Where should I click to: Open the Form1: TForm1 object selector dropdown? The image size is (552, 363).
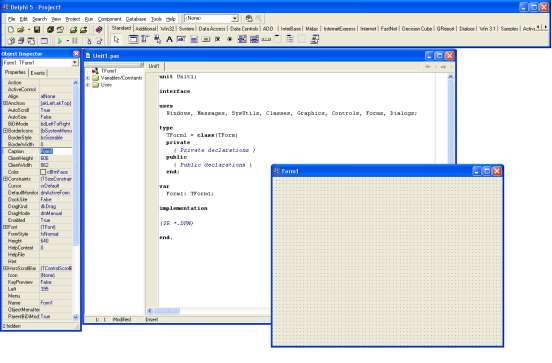(x=75, y=63)
